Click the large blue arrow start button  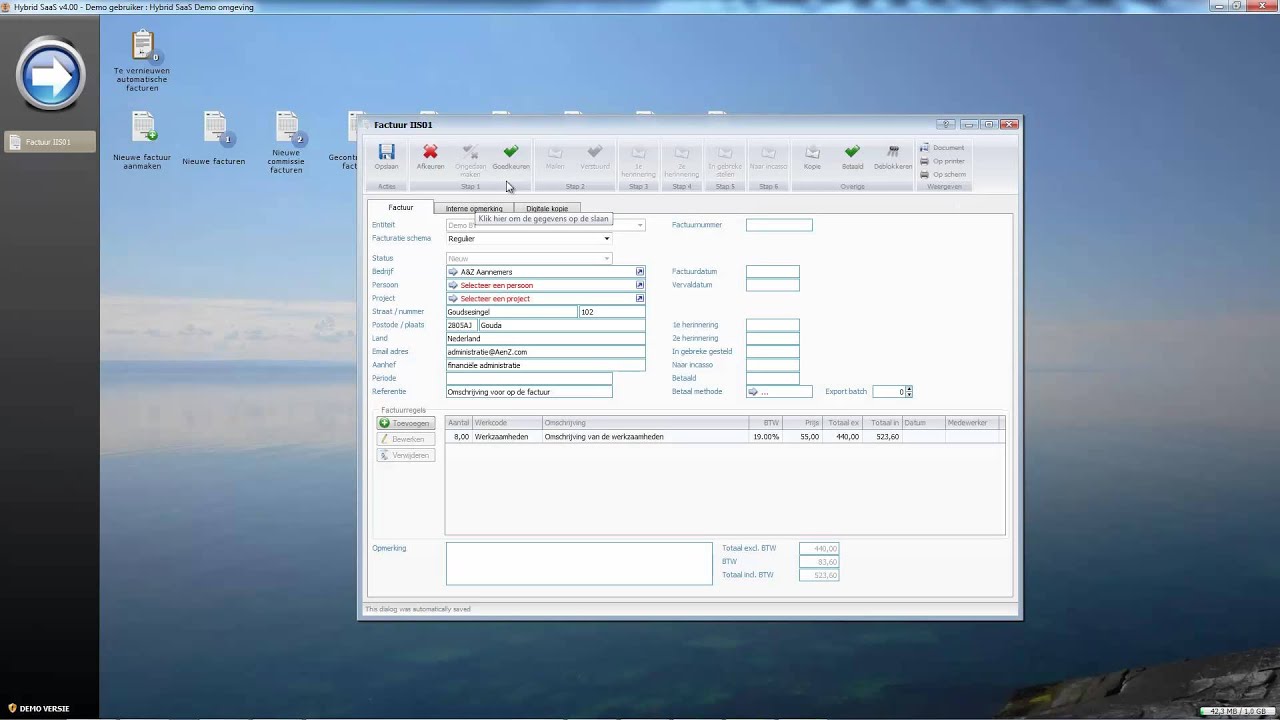(50, 74)
